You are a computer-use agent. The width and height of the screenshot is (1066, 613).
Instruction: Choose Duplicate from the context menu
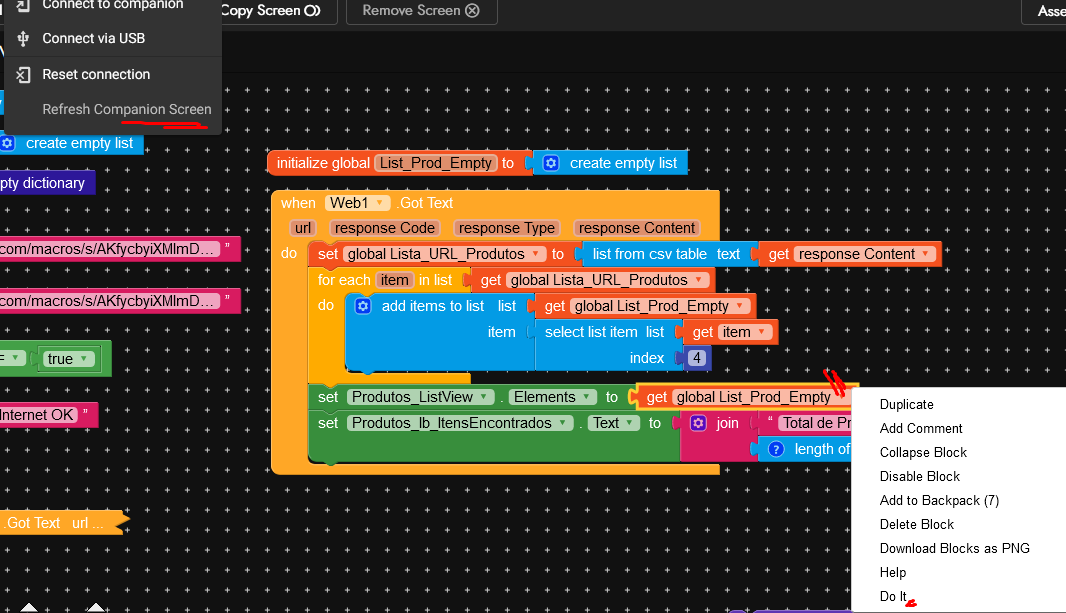906,404
